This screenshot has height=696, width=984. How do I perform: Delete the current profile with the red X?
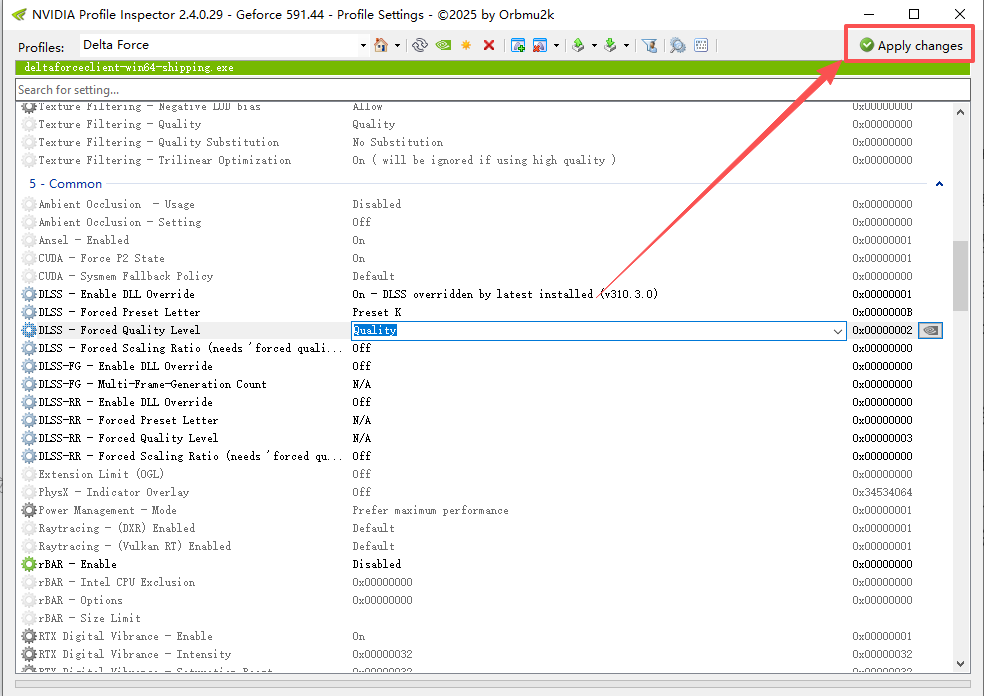pyautogui.click(x=489, y=45)
